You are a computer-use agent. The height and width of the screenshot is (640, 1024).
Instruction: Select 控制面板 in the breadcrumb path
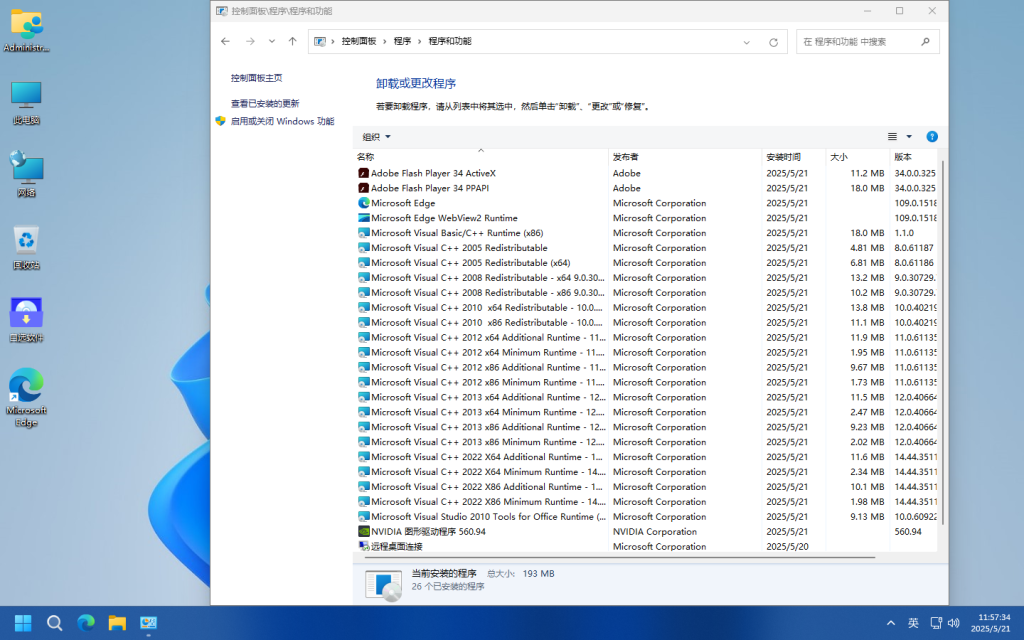pos(359,41)
